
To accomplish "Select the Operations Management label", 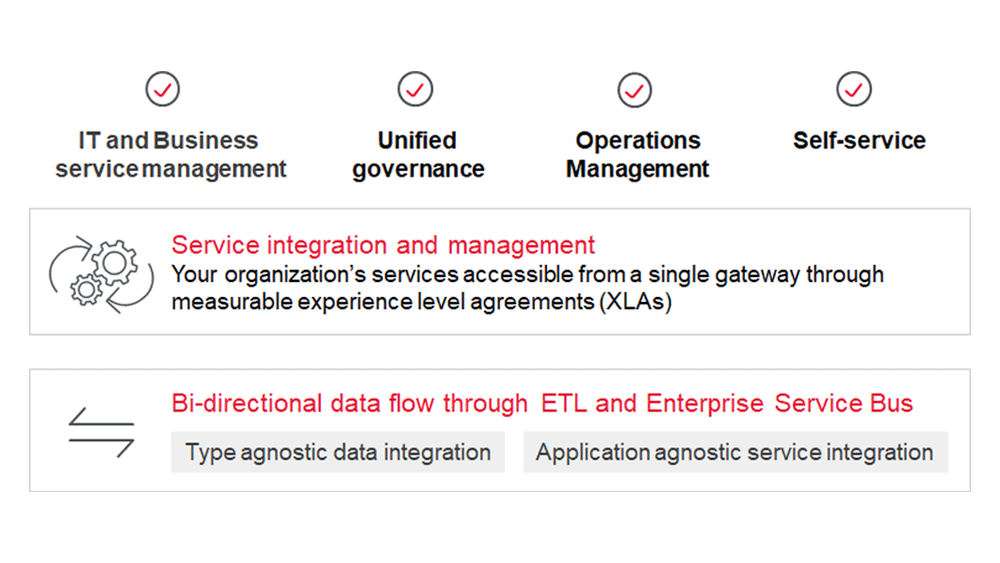I will [638, 155].
